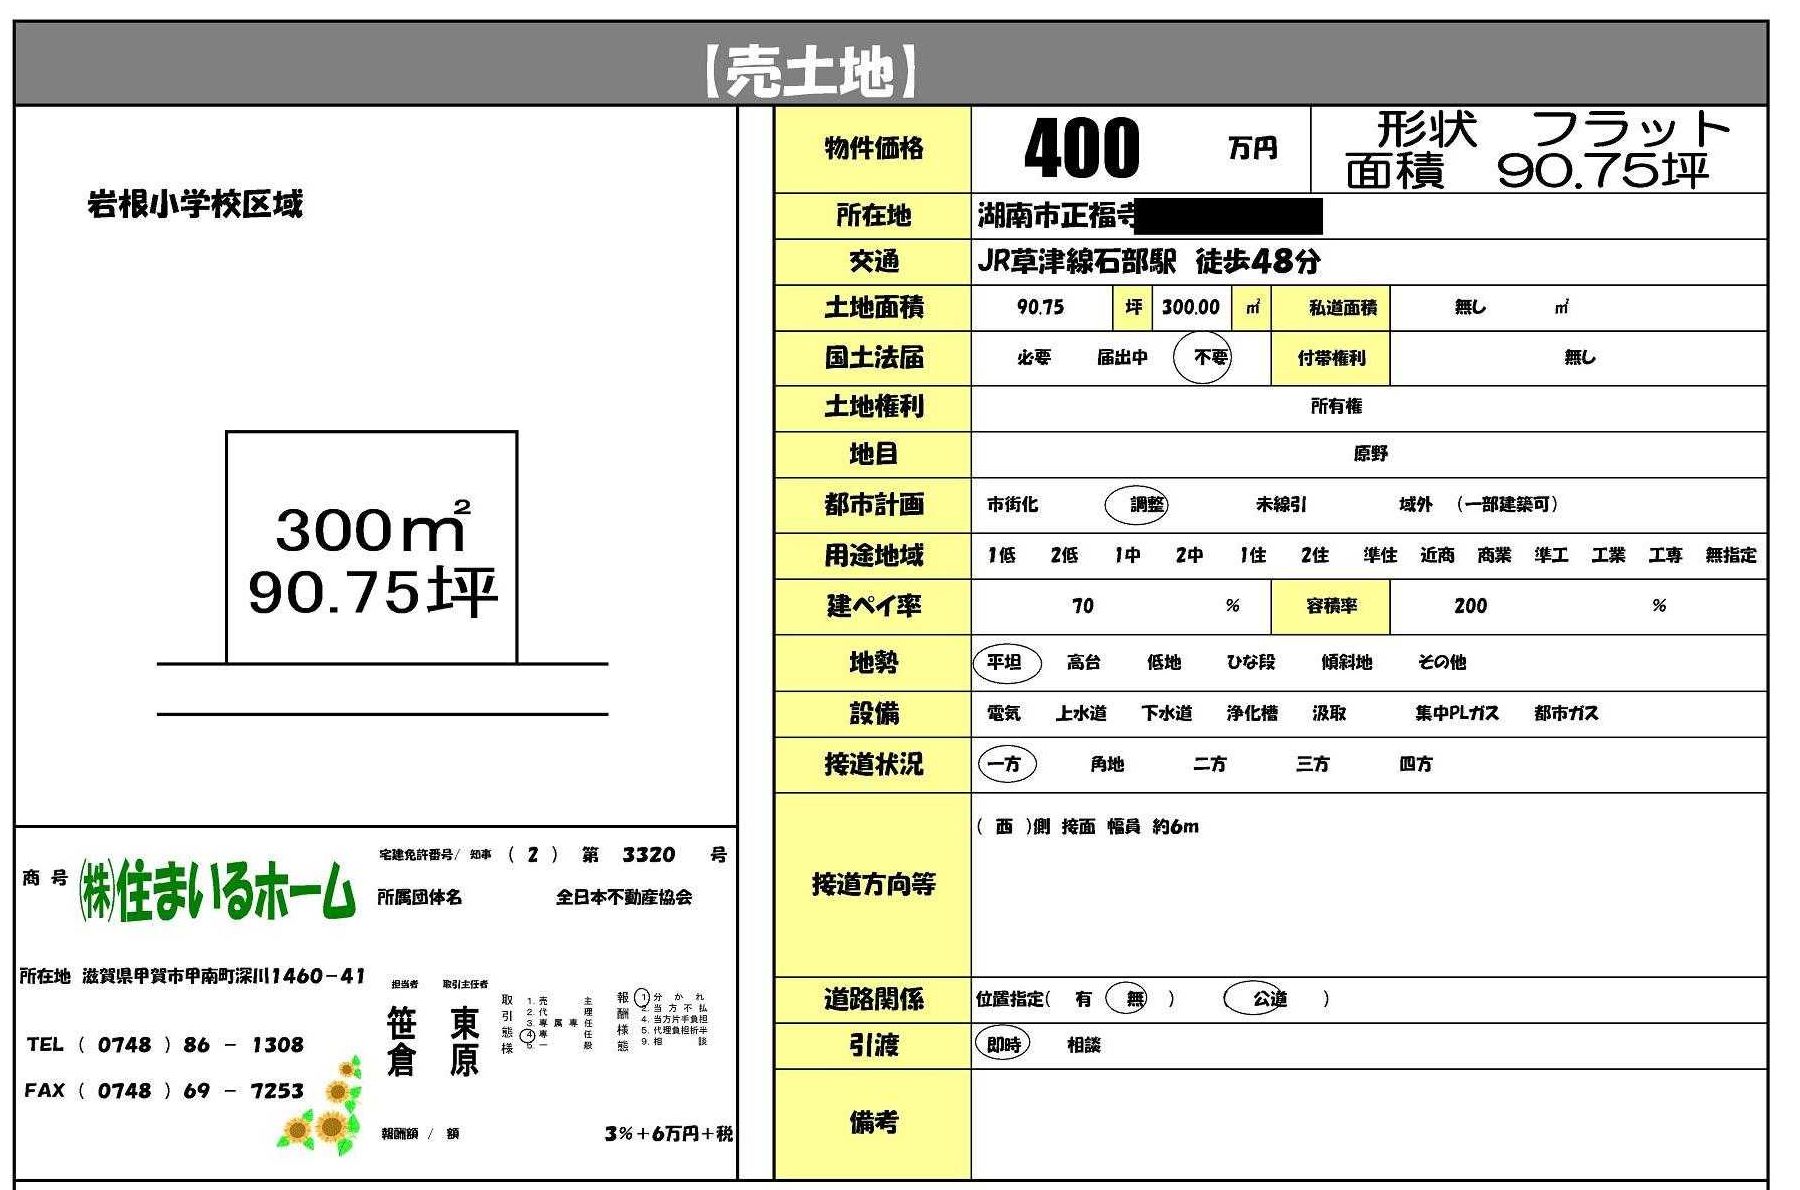
Task: Select the 無指定 zoning option
Action: click(x=1731, y=555)
